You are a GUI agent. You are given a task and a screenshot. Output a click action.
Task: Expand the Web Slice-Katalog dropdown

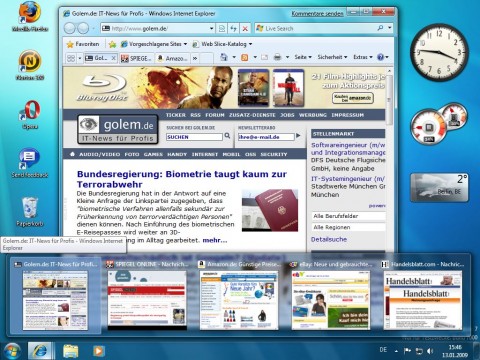pos(250,44)
